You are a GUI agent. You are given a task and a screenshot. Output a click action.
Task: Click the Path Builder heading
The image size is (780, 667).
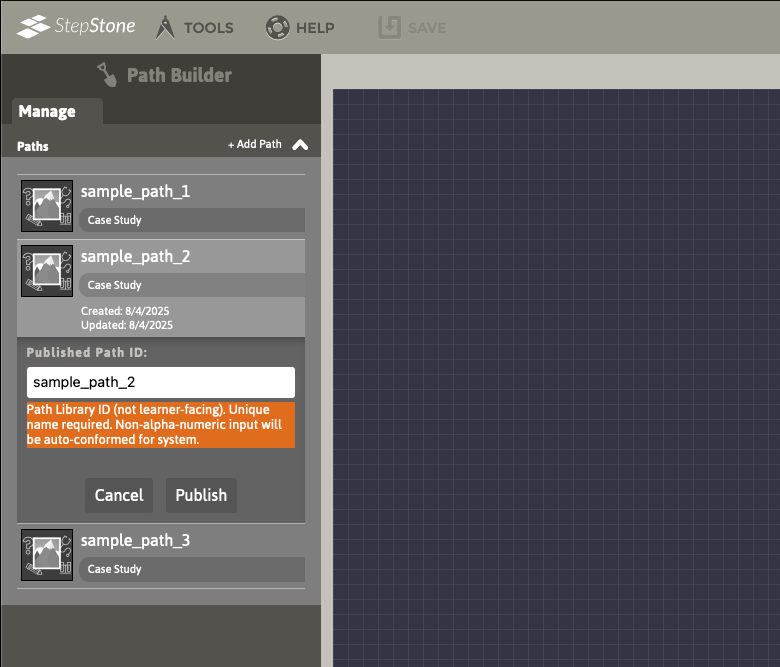pyautogui.click(x=179, y=75)
